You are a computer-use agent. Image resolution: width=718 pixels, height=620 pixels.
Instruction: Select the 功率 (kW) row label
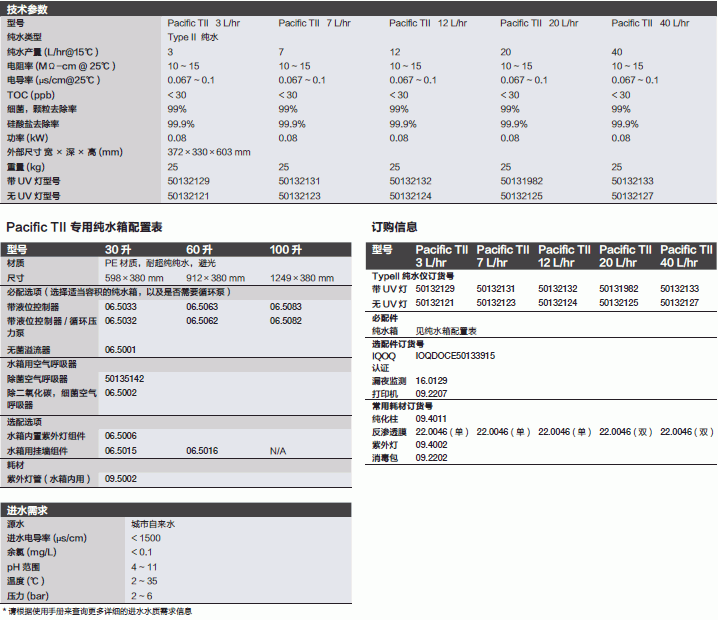(27, 138)
